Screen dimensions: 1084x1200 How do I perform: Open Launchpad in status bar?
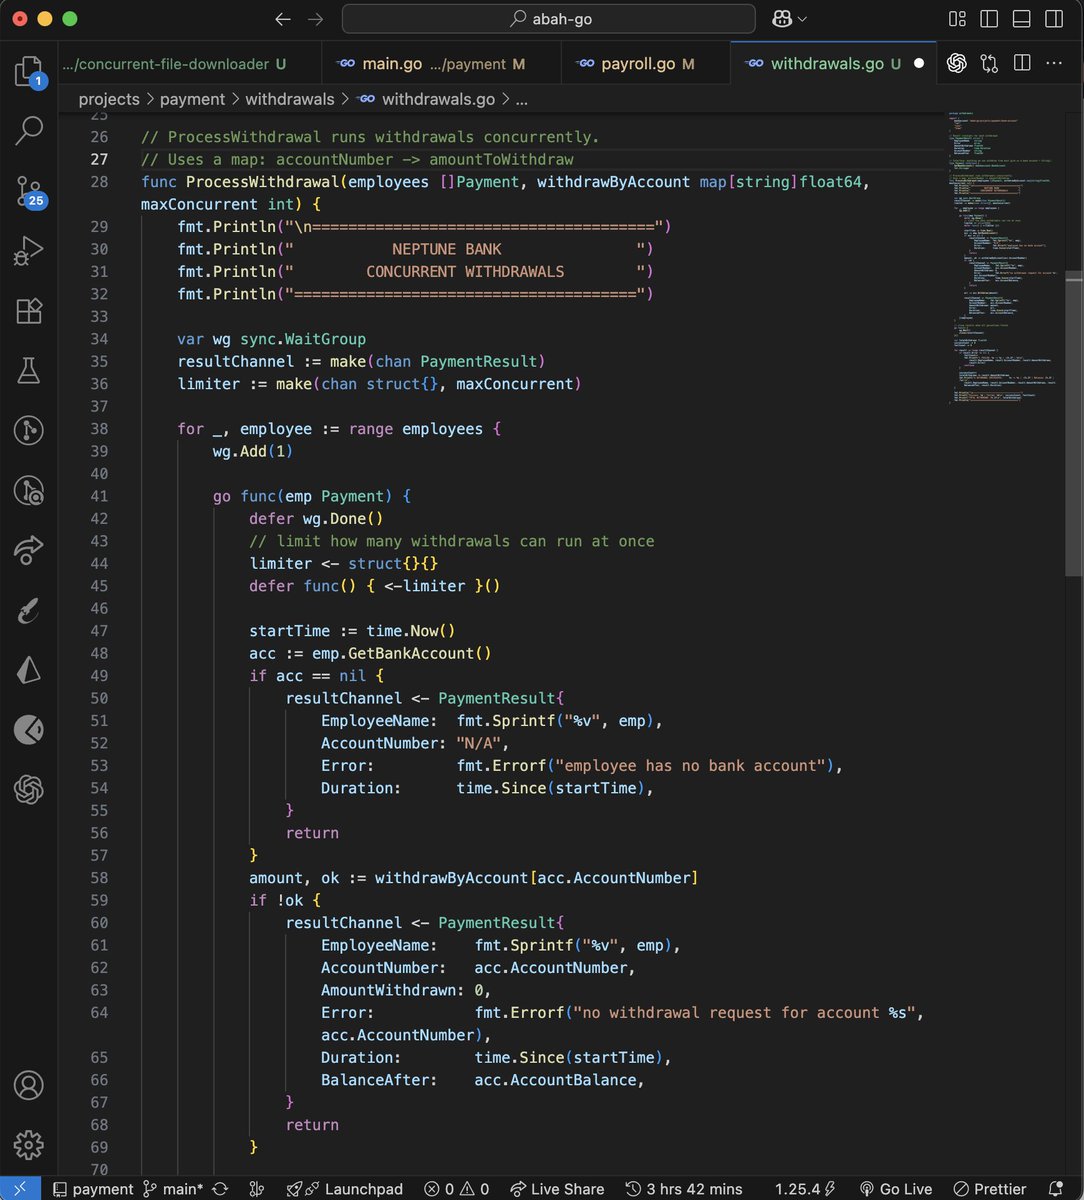[x=344, y=1189]
